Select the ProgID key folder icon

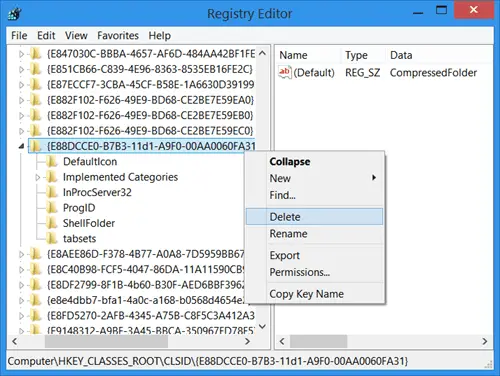52,208
